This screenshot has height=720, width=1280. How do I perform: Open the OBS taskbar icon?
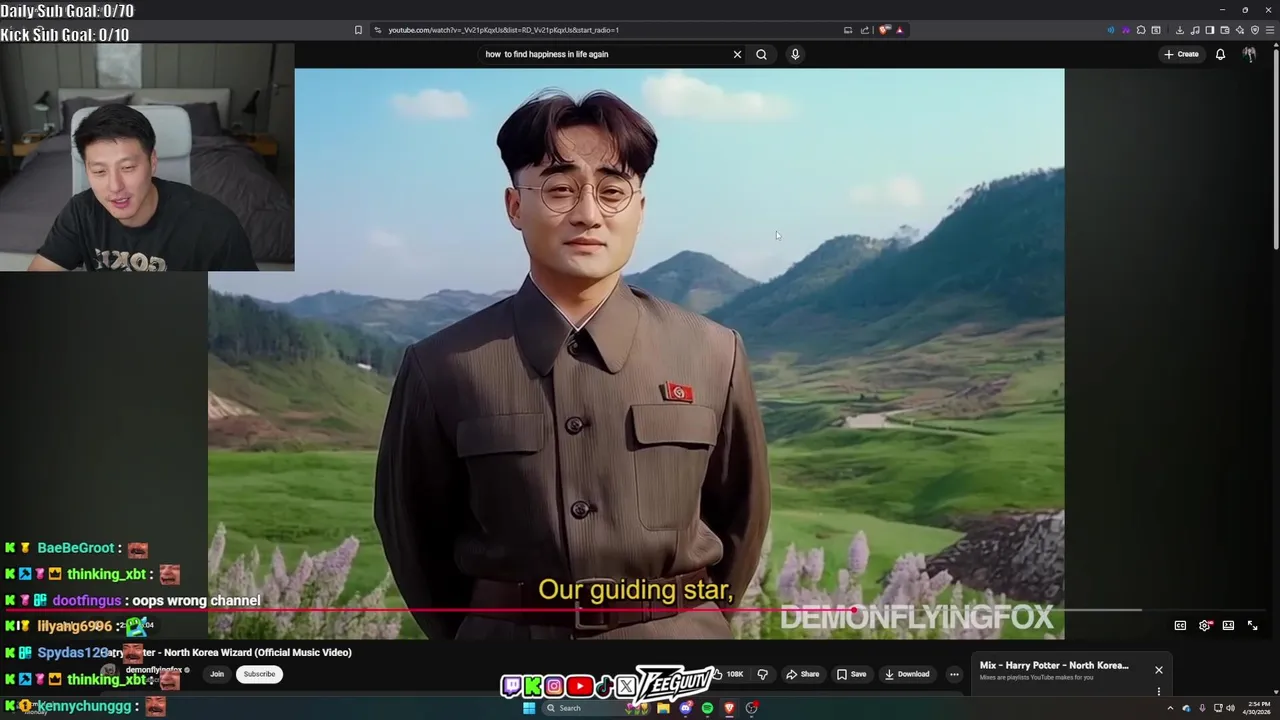coord(751,708)
